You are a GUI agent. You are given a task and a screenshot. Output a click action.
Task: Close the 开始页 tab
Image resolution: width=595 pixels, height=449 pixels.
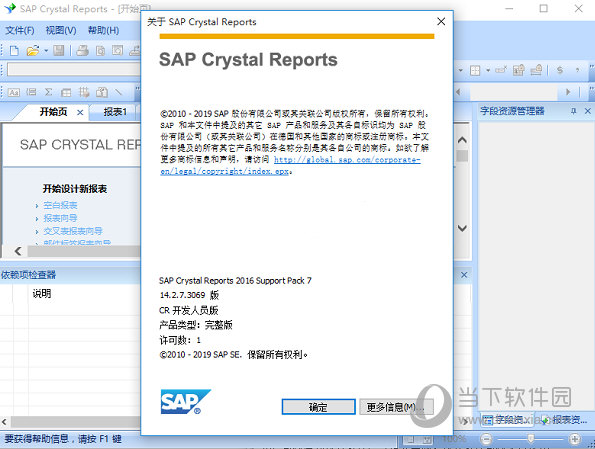click(x=80, y=112)
